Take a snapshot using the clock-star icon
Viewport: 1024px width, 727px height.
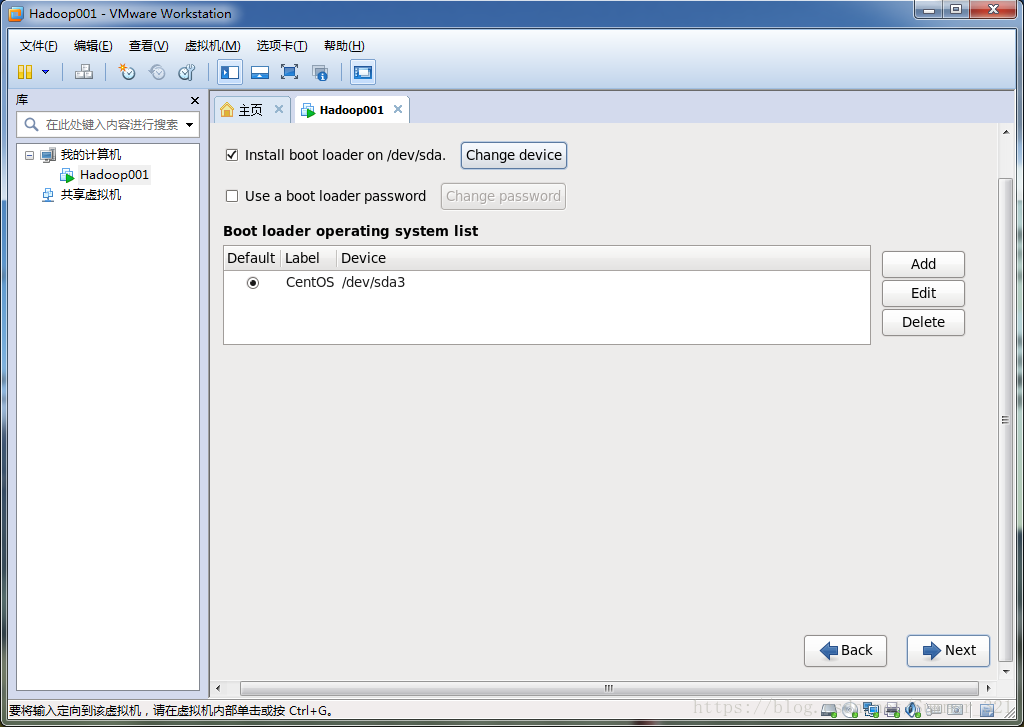(x=127, y=72)
